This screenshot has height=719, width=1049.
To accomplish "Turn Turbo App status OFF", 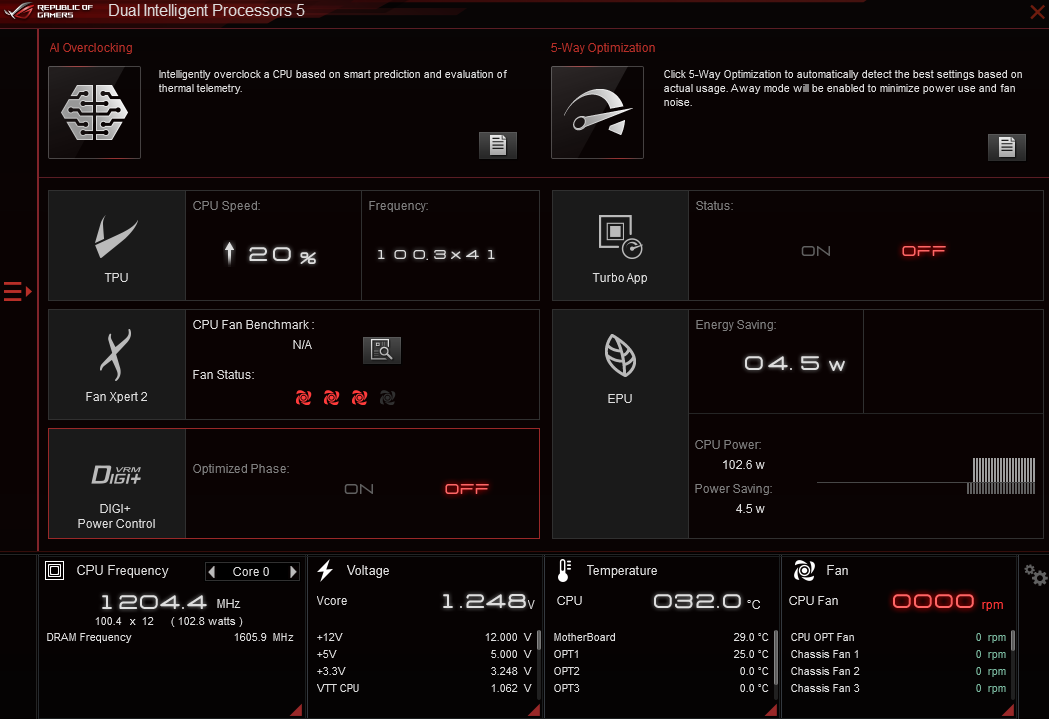I will coord(923,251).
